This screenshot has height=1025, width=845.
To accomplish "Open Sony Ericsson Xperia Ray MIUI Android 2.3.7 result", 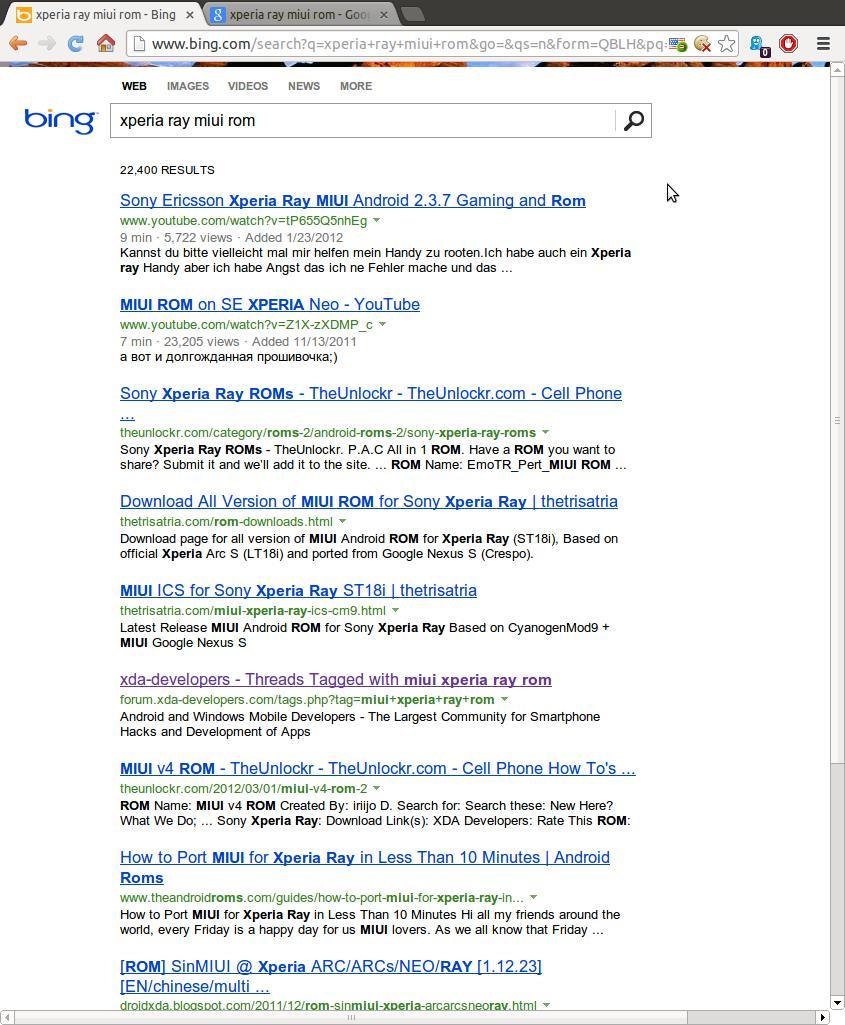I will (x=352, y=200).
